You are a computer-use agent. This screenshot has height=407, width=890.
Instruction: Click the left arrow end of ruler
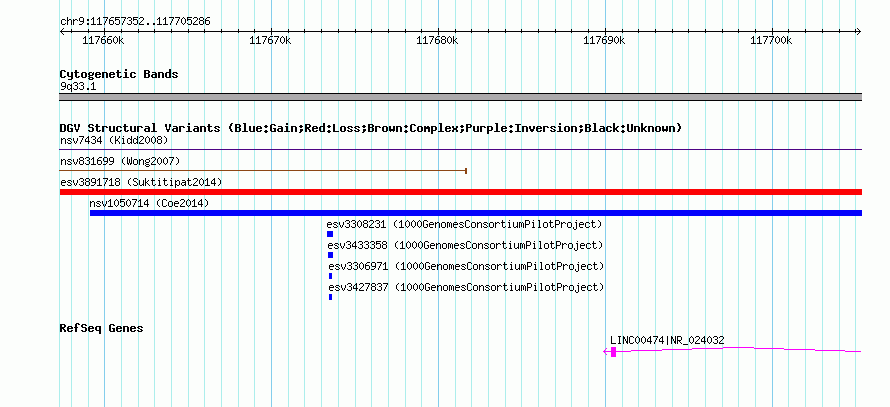tap(62, 32)
